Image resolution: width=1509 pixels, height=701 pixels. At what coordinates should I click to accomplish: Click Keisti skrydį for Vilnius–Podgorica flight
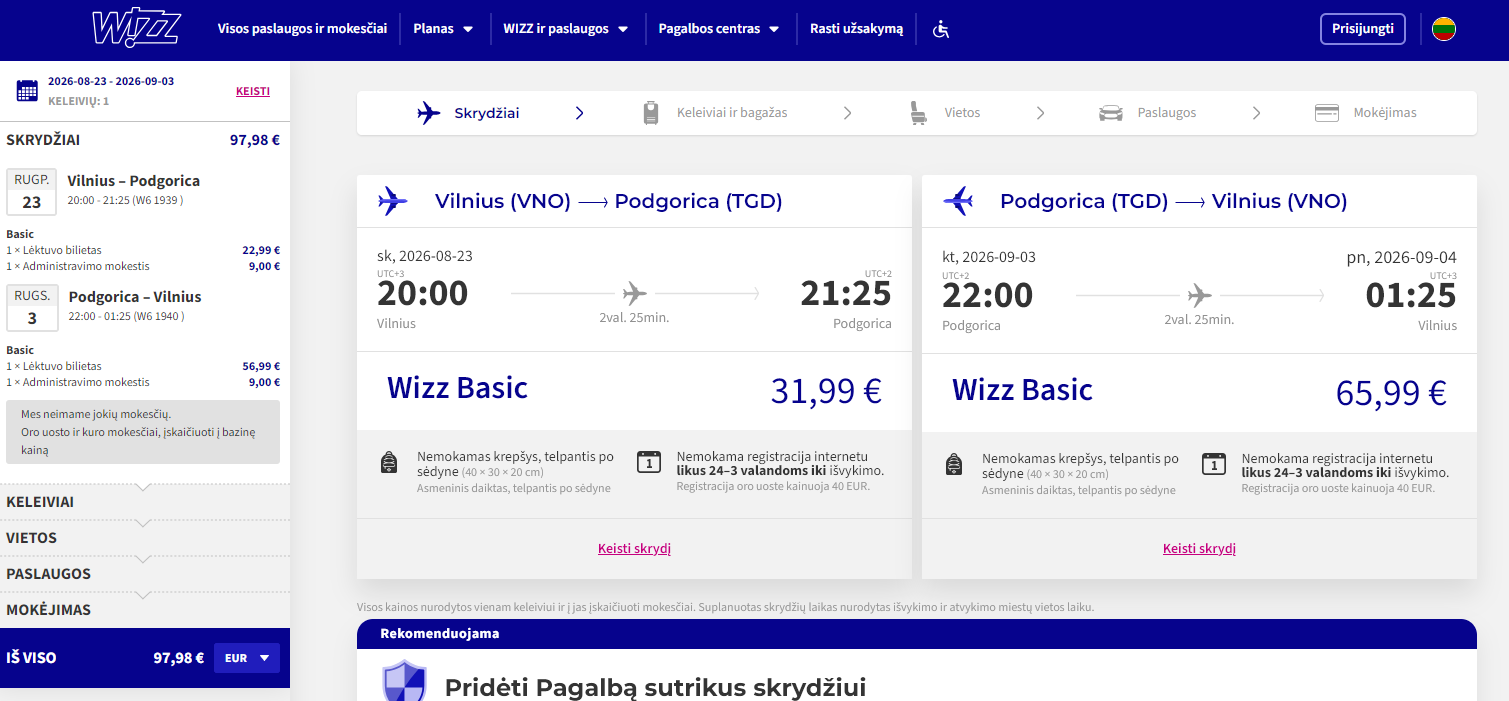tap(634, 549)
